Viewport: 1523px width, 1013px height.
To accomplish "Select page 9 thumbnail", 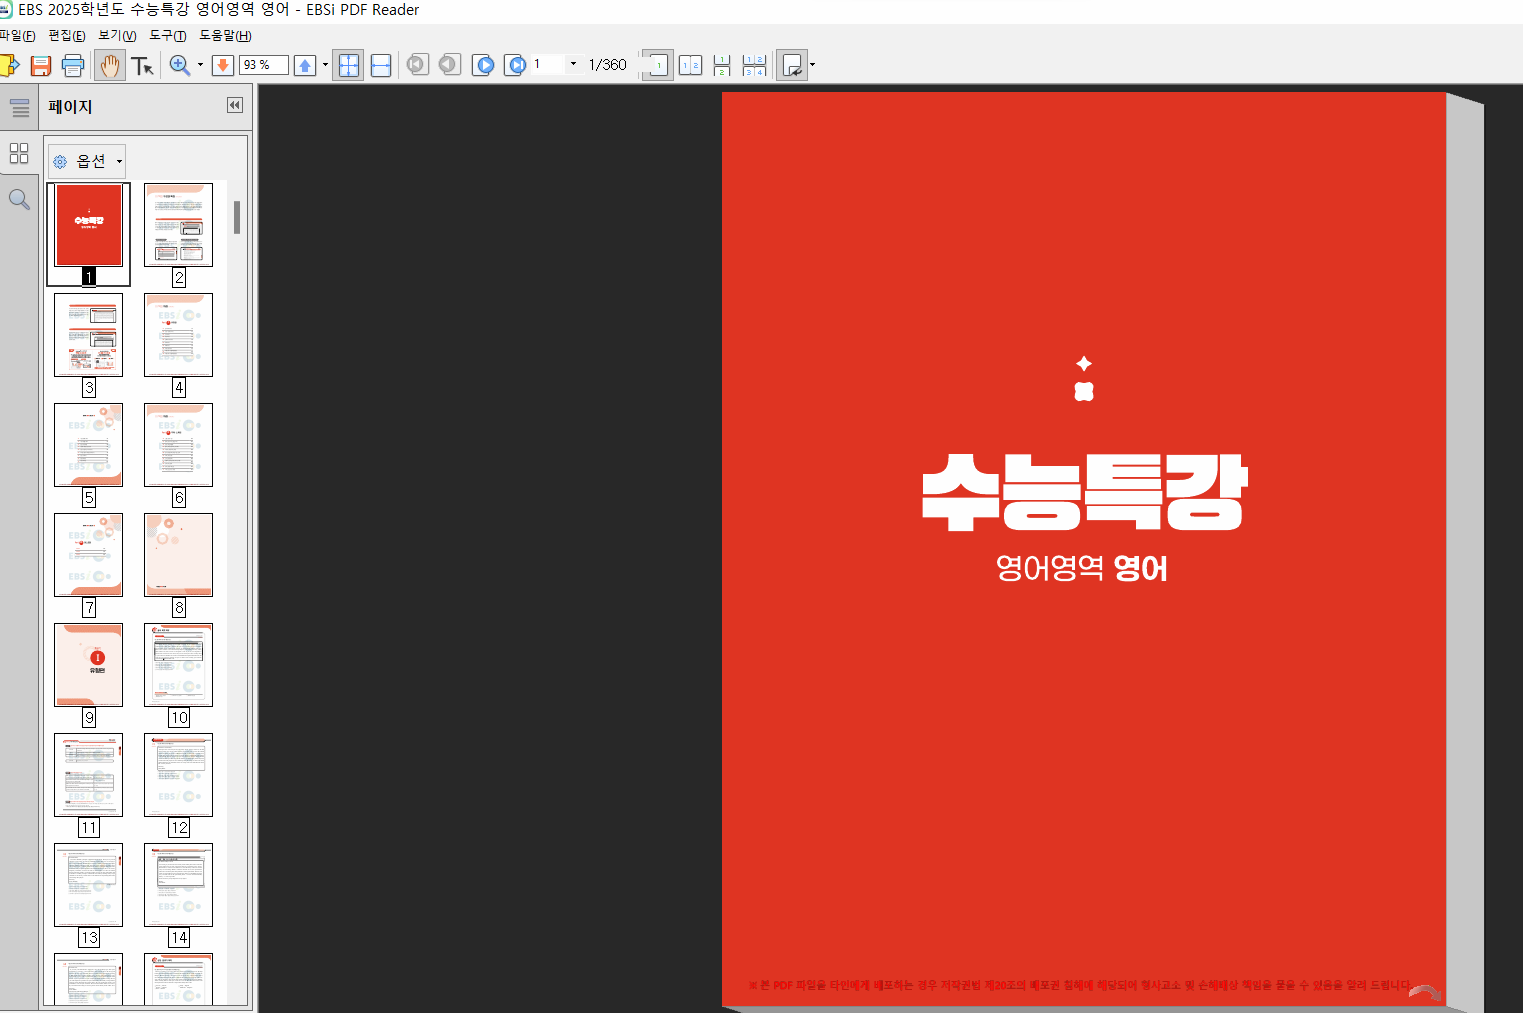I will (x=89, y=665).
